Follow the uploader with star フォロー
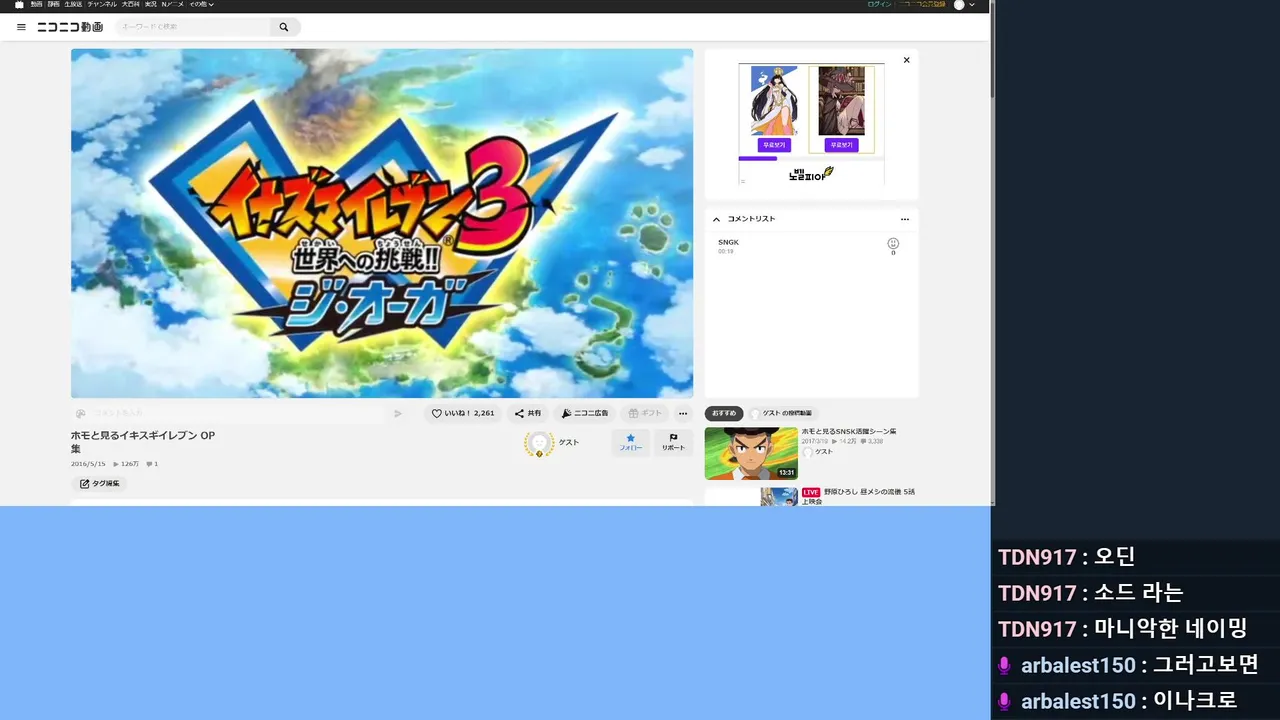This screenshot has height=720, width=1280. (630, 443)
